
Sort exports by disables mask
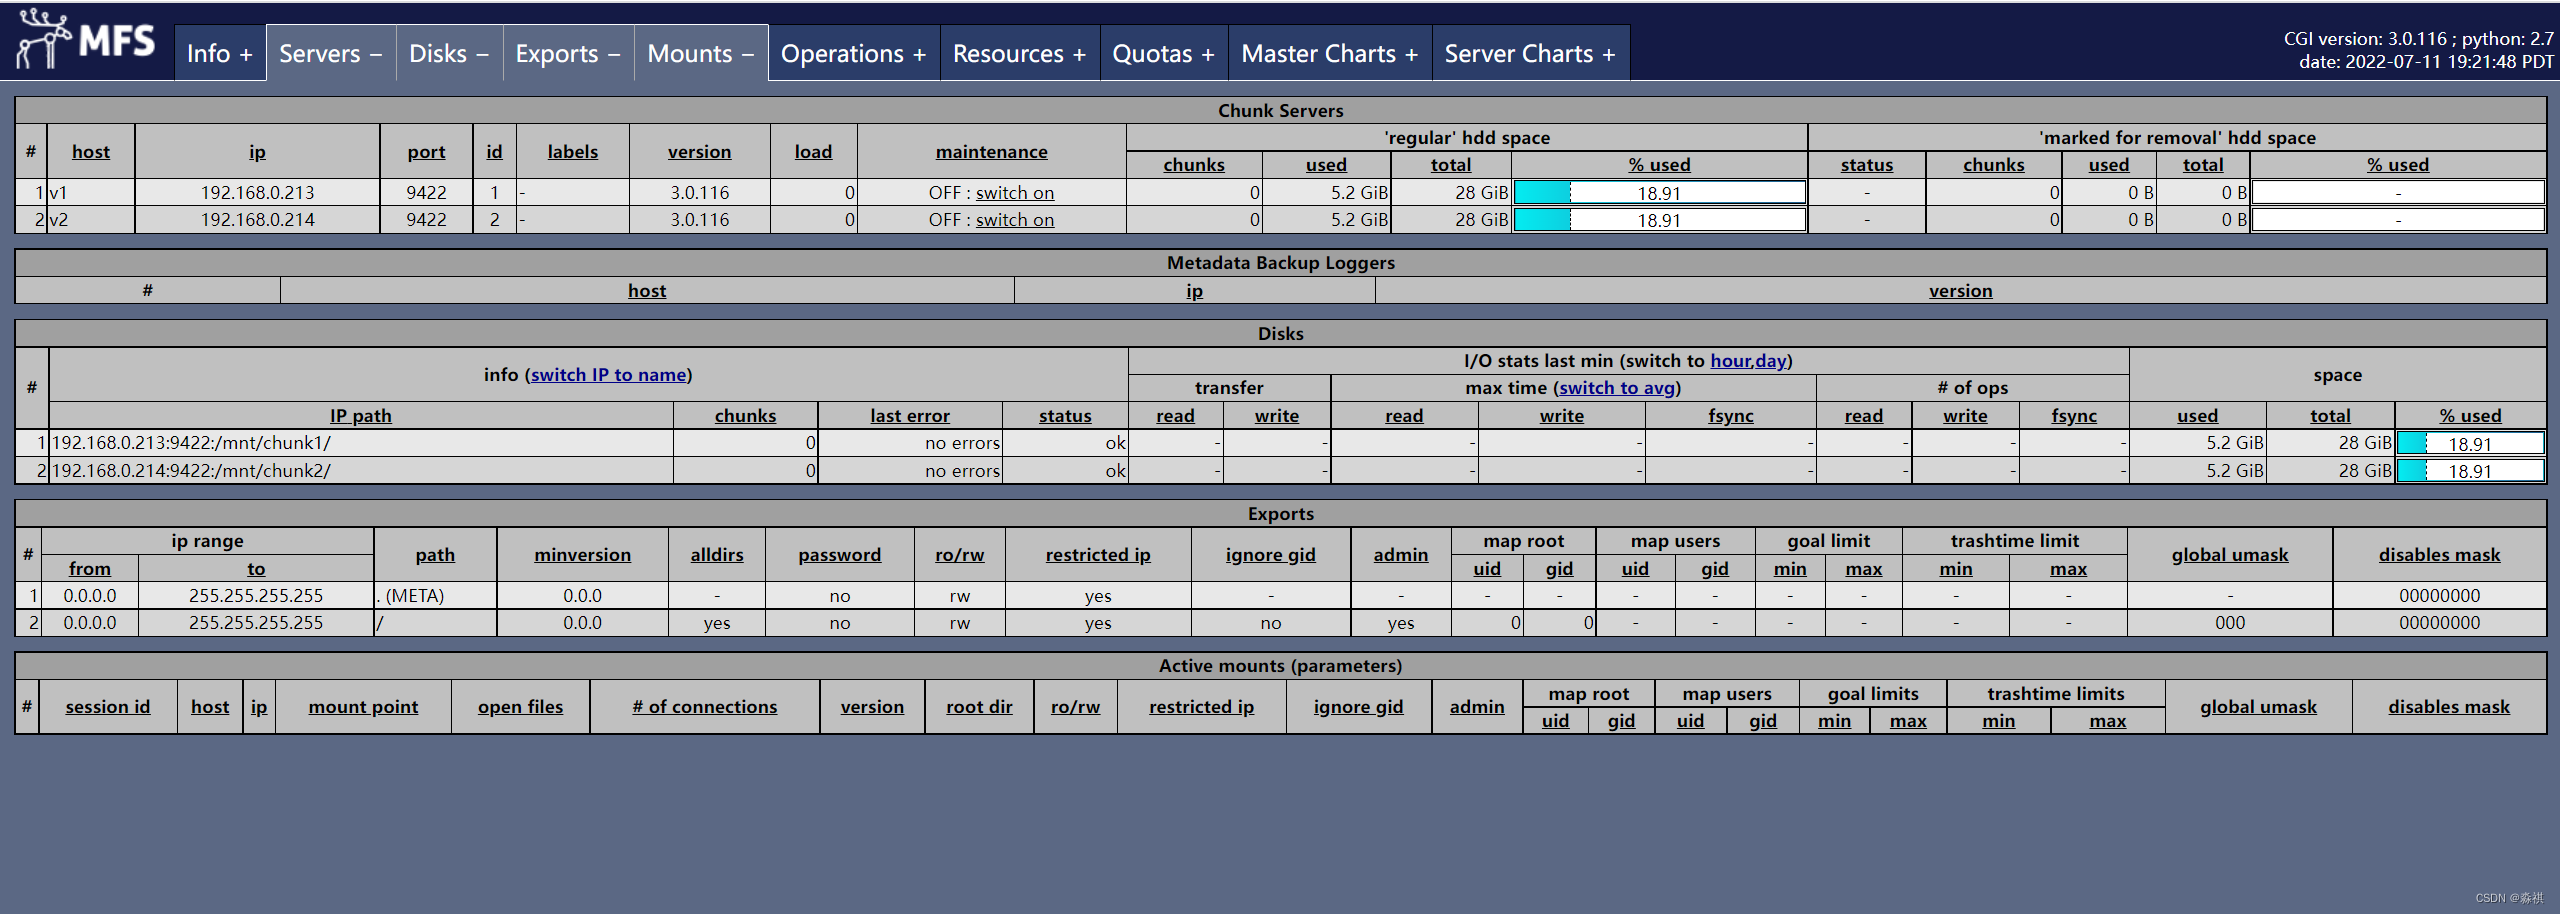click(2439, 555)
